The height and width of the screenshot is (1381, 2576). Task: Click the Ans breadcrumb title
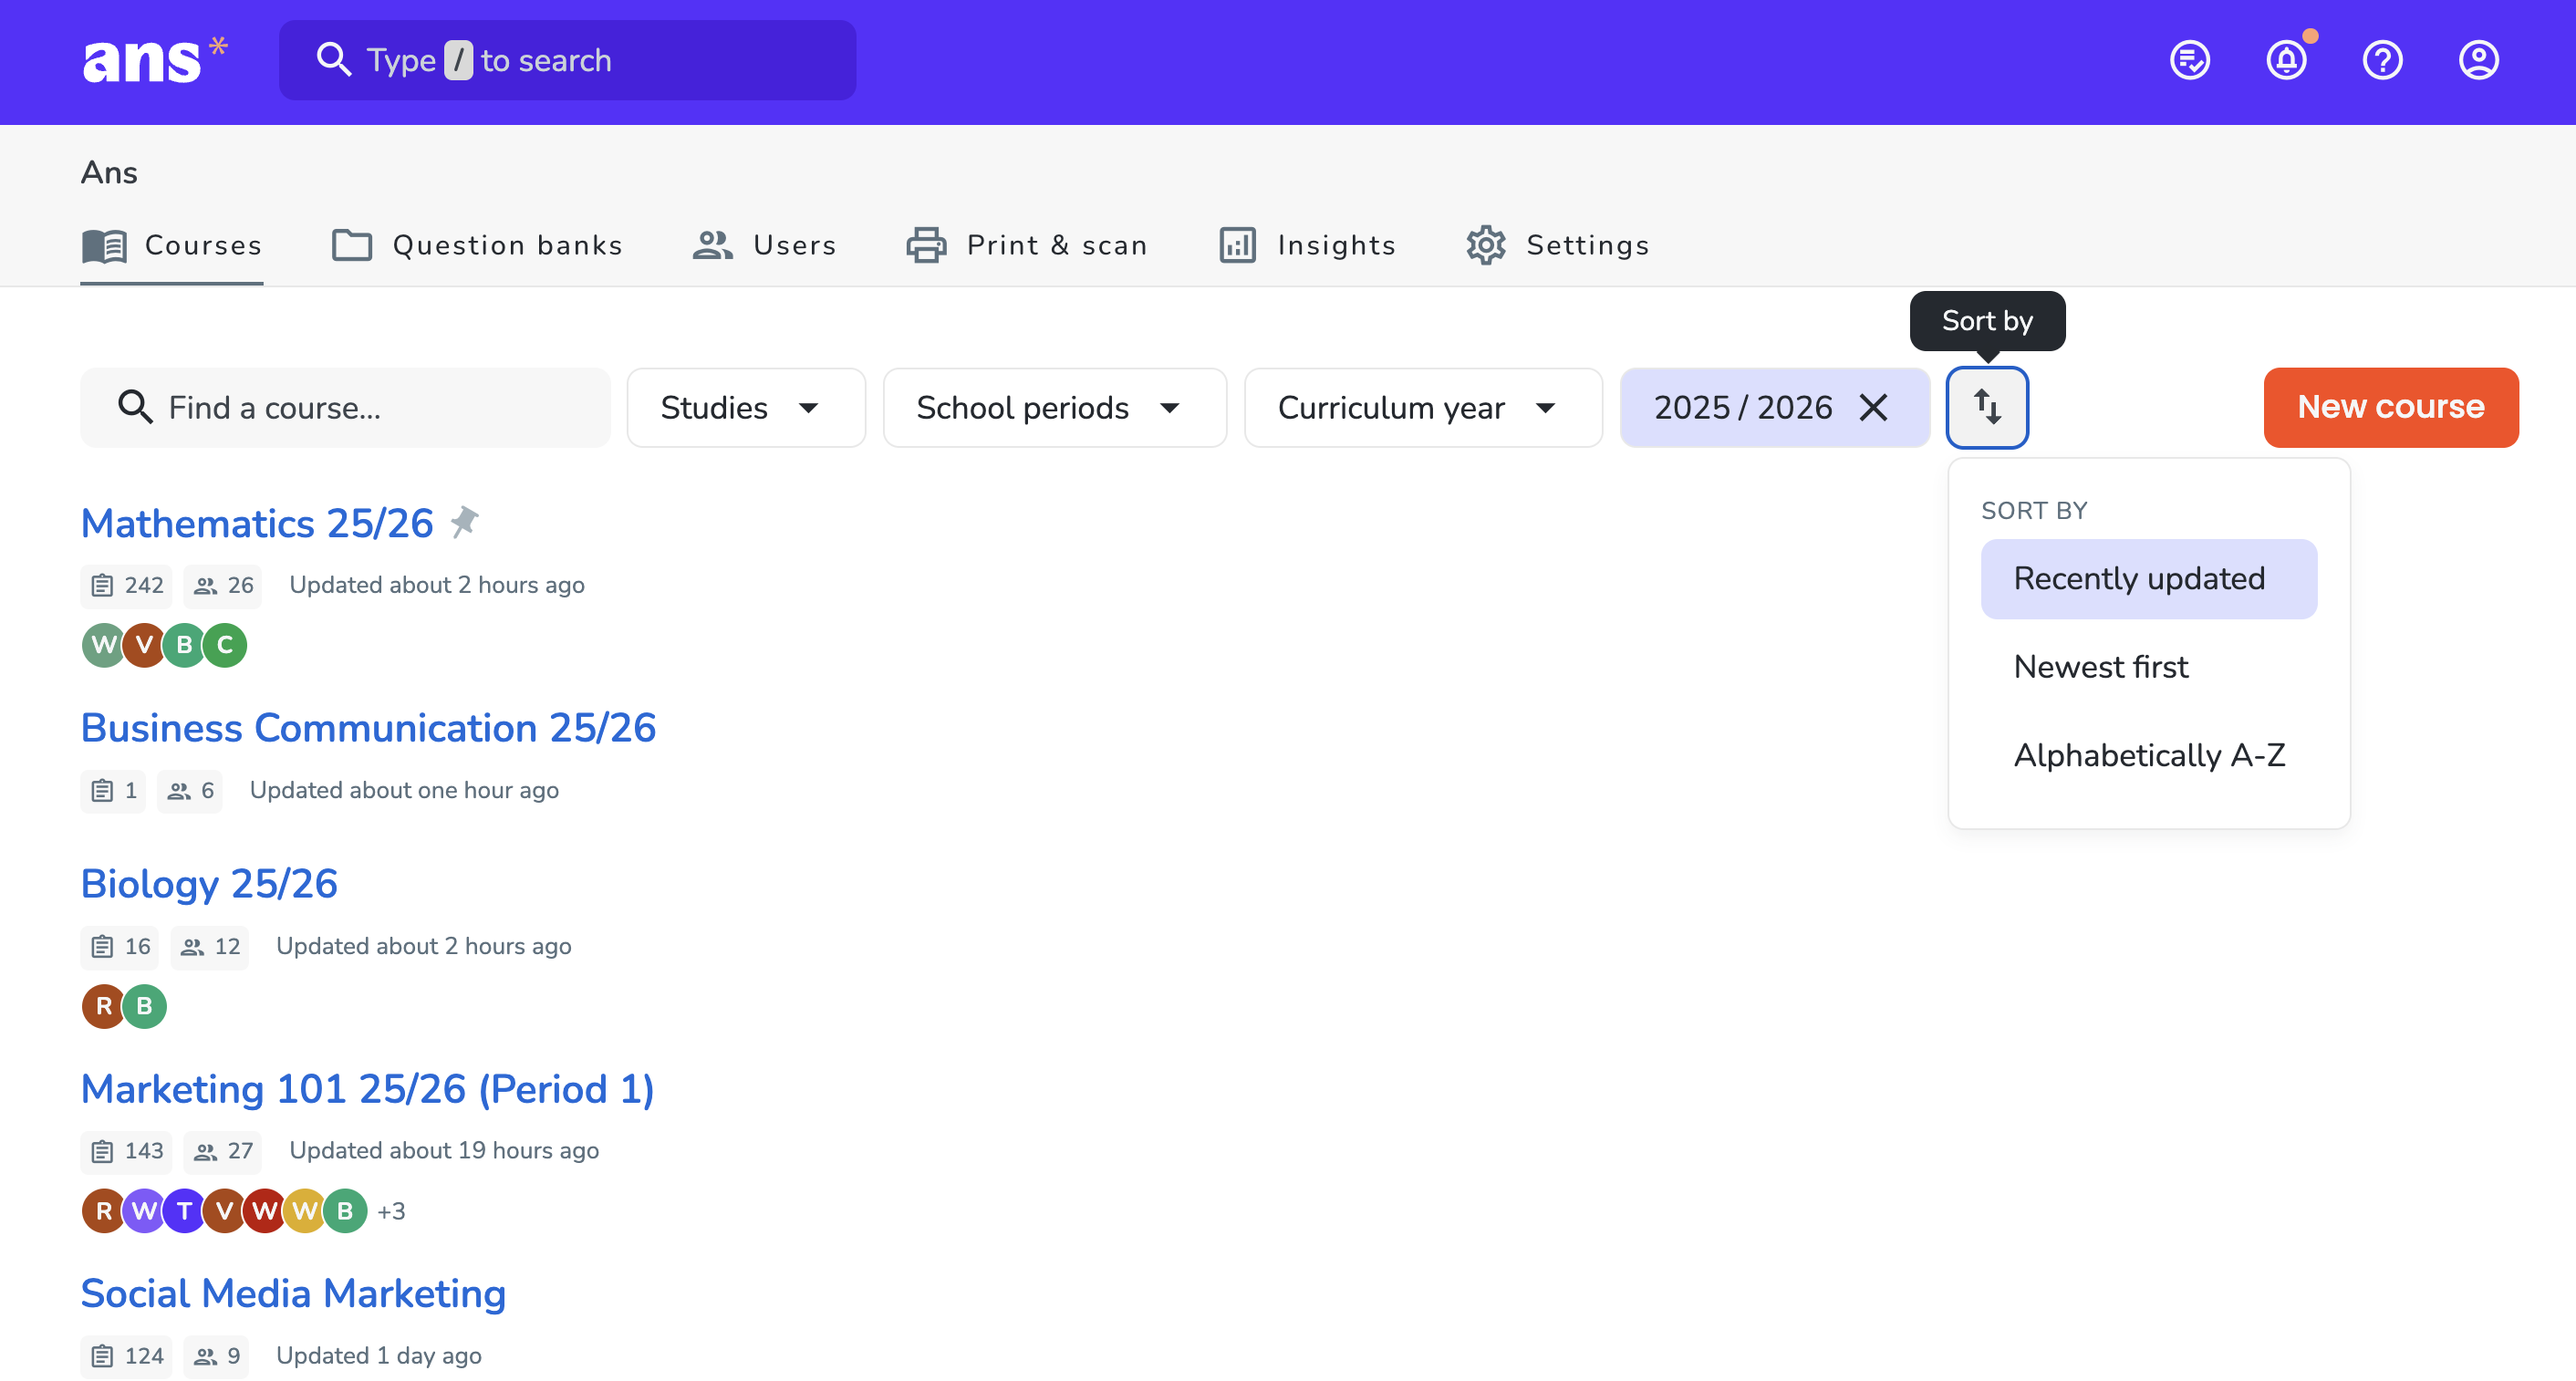pyautogui.click(x=109, y=173)
